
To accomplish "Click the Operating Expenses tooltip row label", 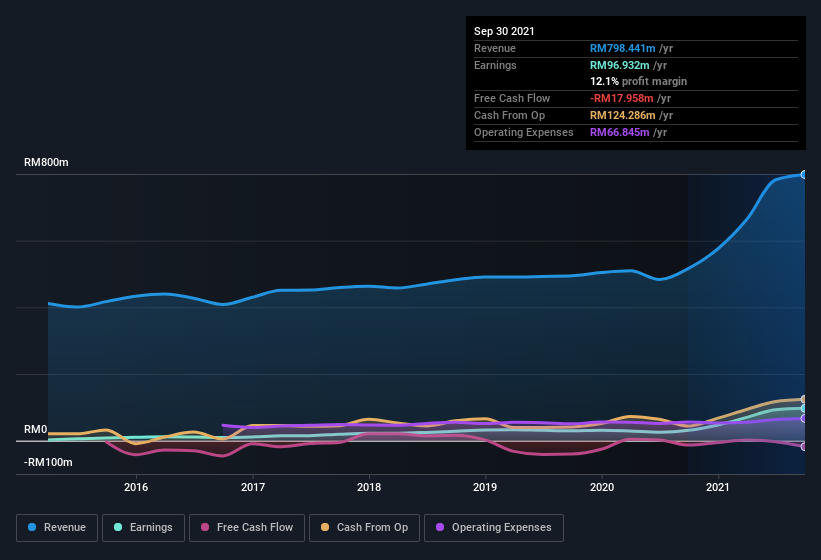I will pos(524,132).
